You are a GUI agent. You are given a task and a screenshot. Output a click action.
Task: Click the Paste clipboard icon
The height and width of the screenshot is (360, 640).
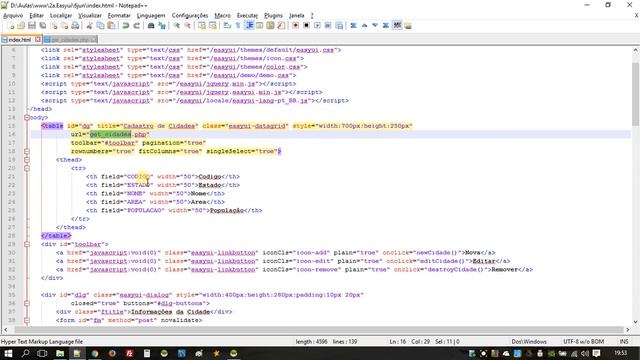pyautogui.click(x=111, y=26)
